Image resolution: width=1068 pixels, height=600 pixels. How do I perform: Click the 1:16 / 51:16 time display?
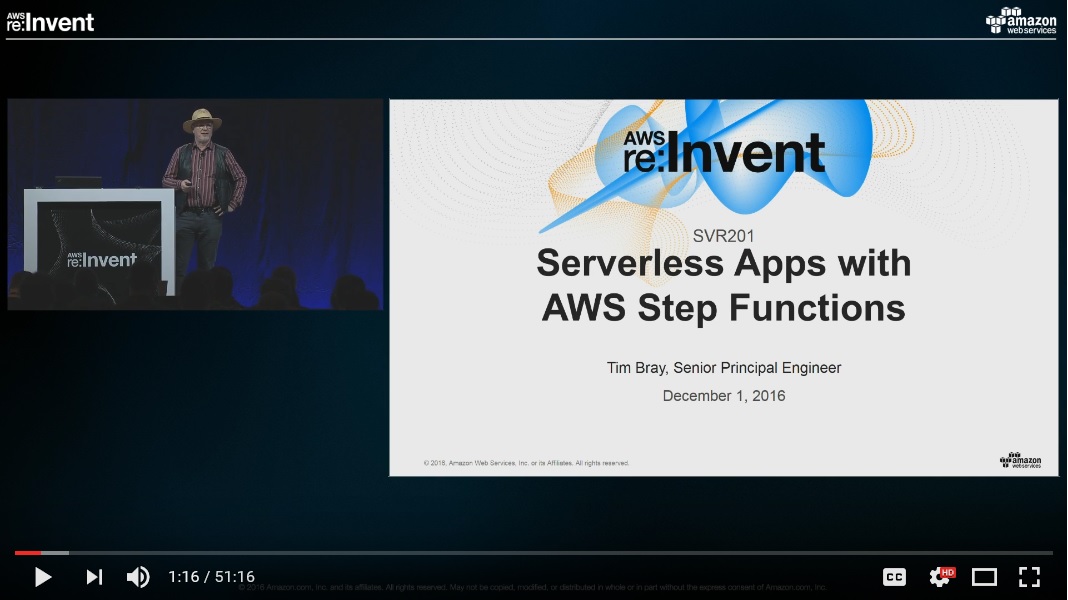211,577
